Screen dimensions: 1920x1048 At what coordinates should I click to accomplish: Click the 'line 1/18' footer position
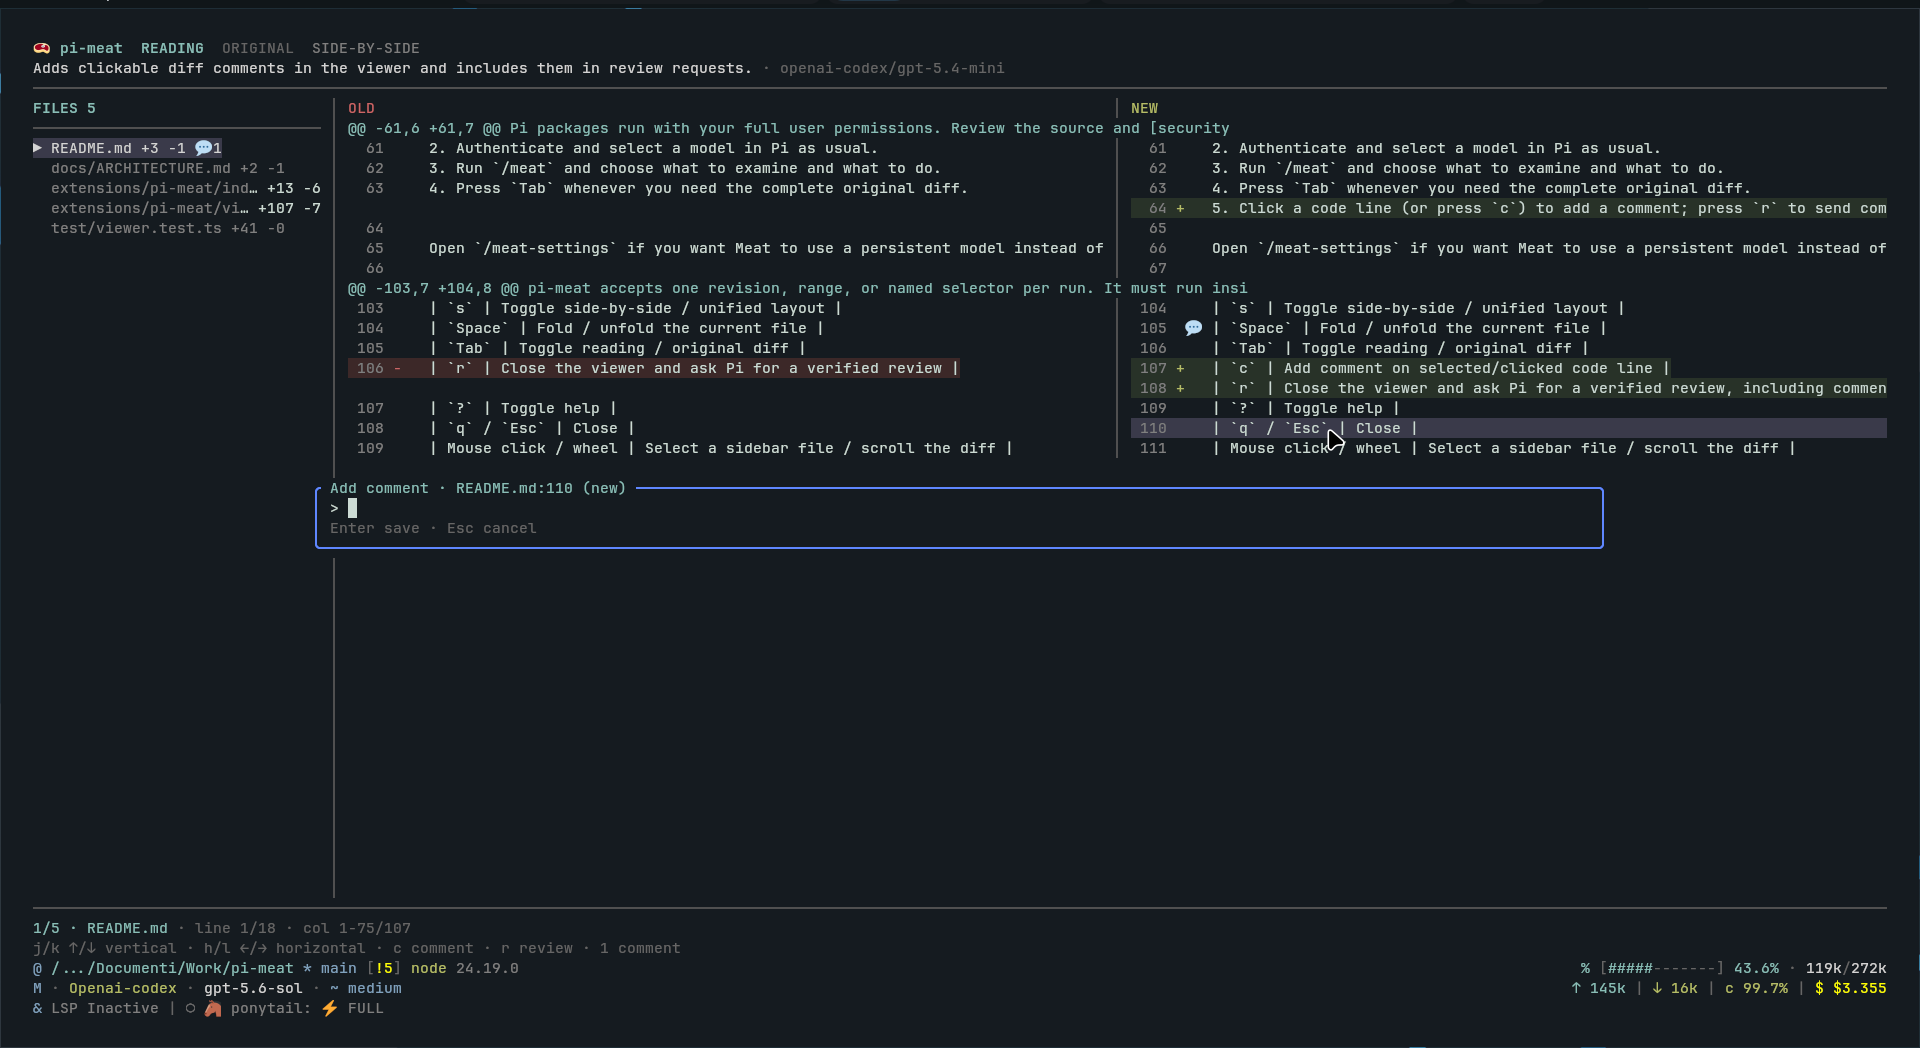tap(235, 928)
